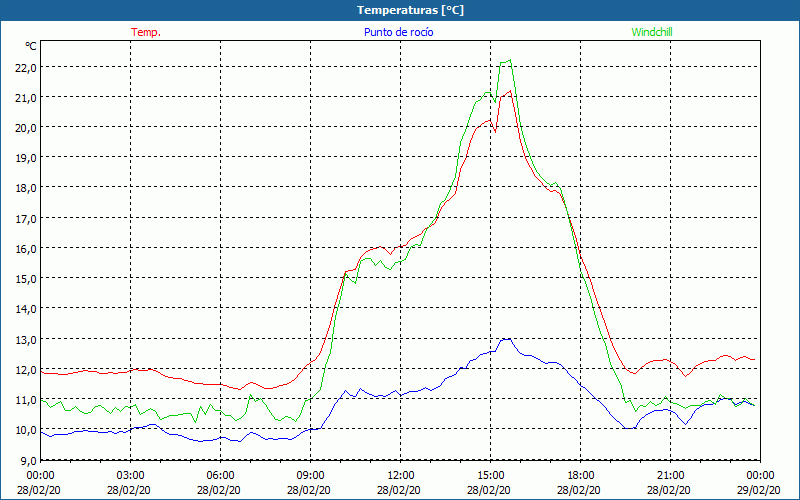Click the 14,0 value on the Y axis
800x500 pixels.
[26, 309]
